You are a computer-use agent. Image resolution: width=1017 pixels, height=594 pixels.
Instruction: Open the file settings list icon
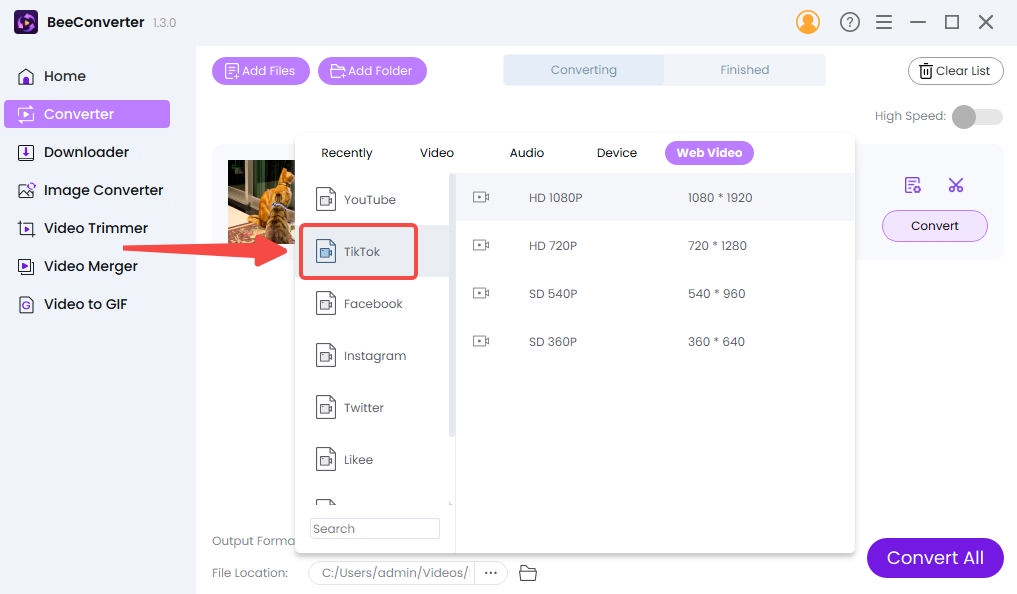point(913,185)
